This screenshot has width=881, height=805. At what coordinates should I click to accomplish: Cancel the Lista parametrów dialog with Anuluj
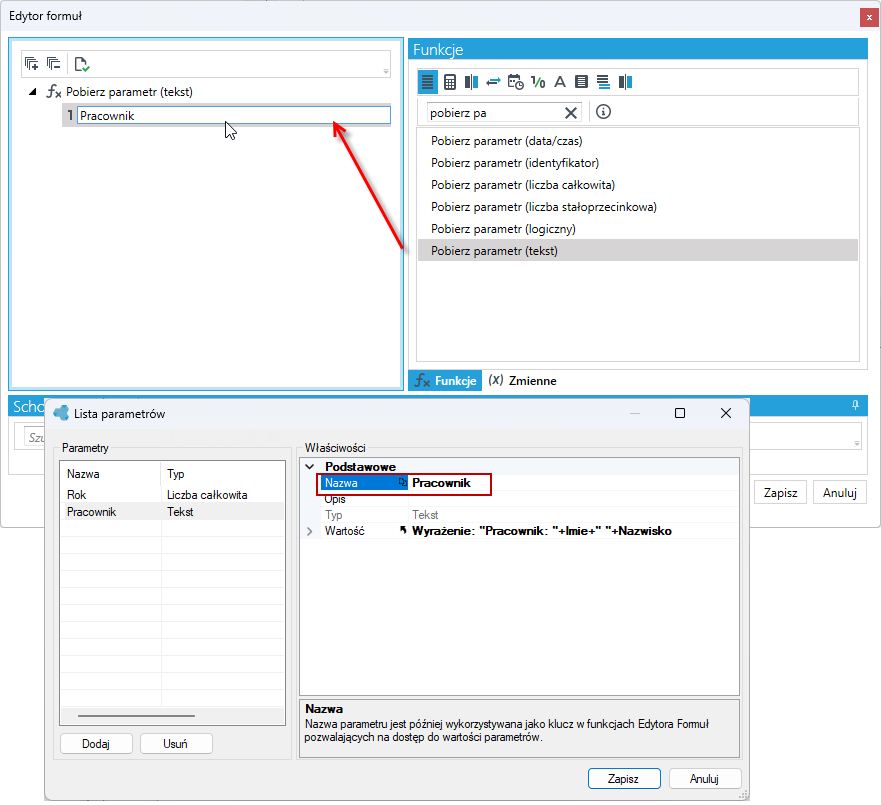pos(705,779)
